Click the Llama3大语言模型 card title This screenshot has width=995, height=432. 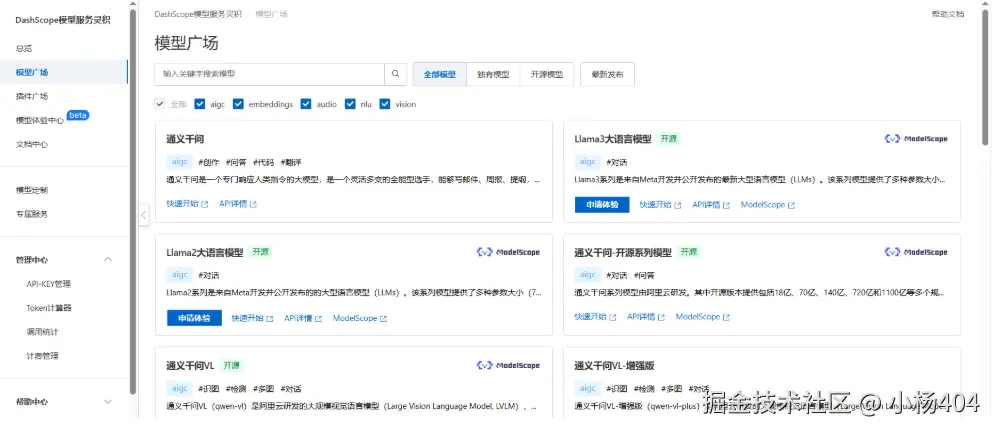(x=612, y=139)
